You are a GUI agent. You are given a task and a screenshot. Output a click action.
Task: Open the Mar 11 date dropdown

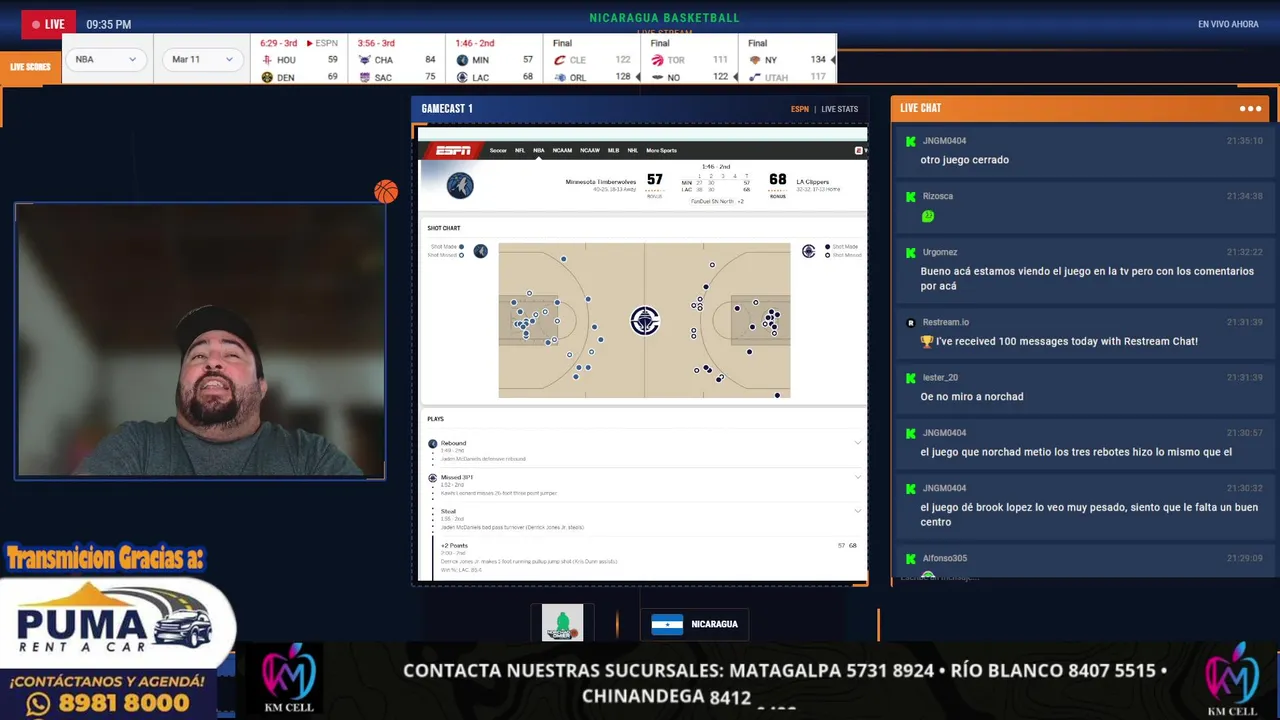204,59
